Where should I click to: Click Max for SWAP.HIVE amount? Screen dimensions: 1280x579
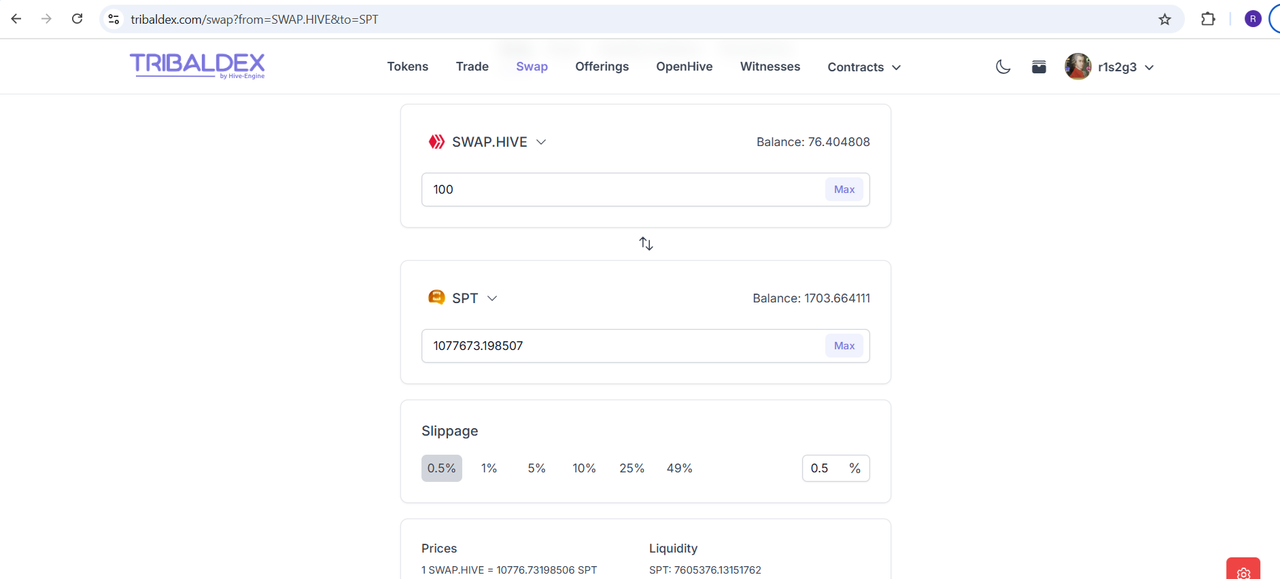pyautogui.click(x=845, y=189)
